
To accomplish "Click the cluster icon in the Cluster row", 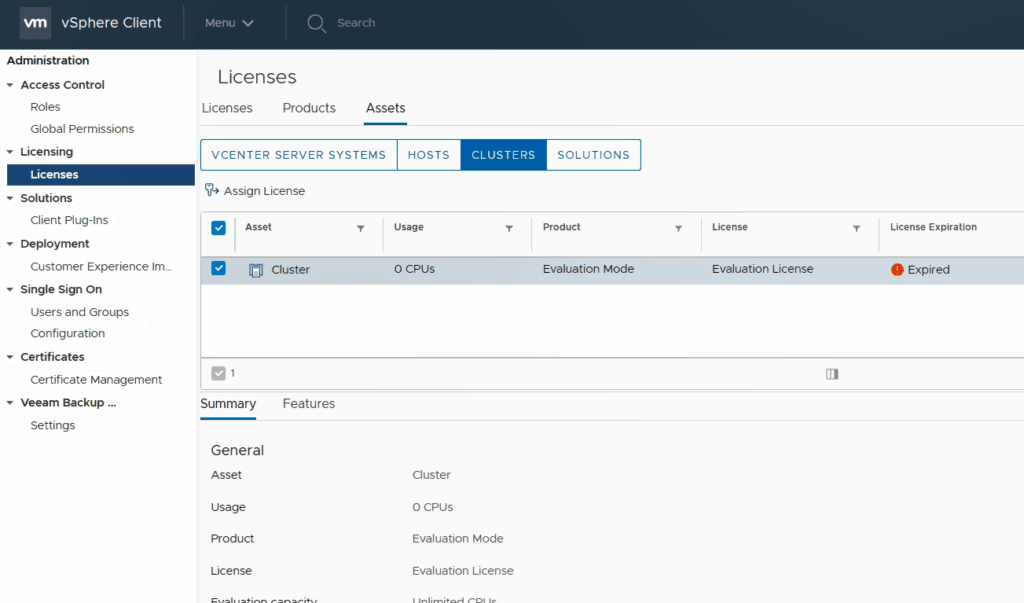I will (x=256, y=270).
